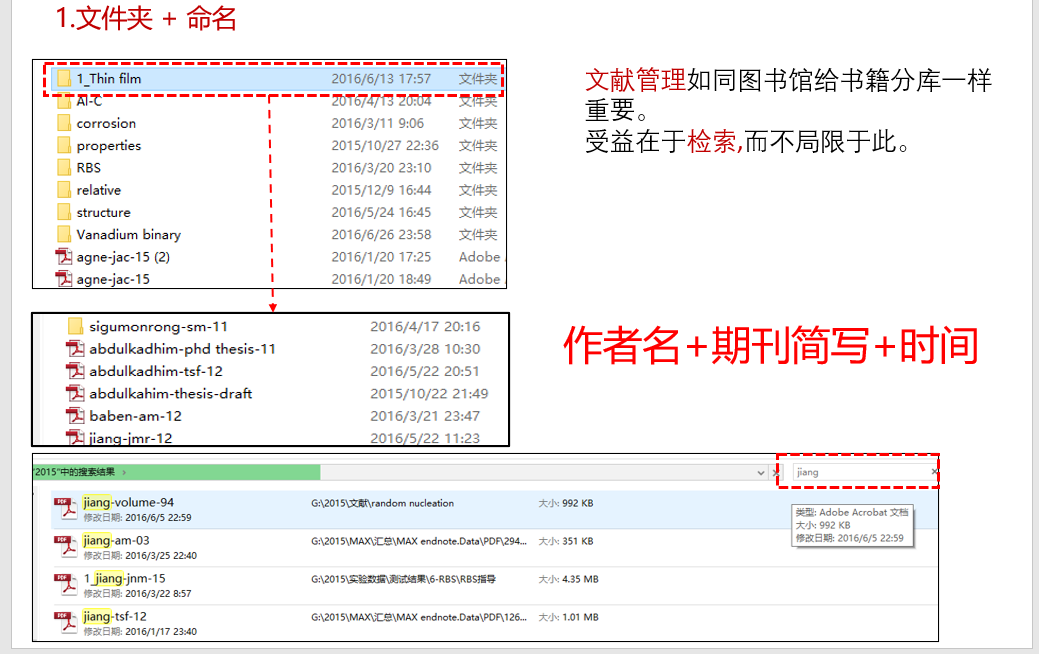The width and height of the screenshot is (1039, 654).
Task: Click the date 2016/3/20 23:10
Action: pyautogui.click(x=381, y=168)
